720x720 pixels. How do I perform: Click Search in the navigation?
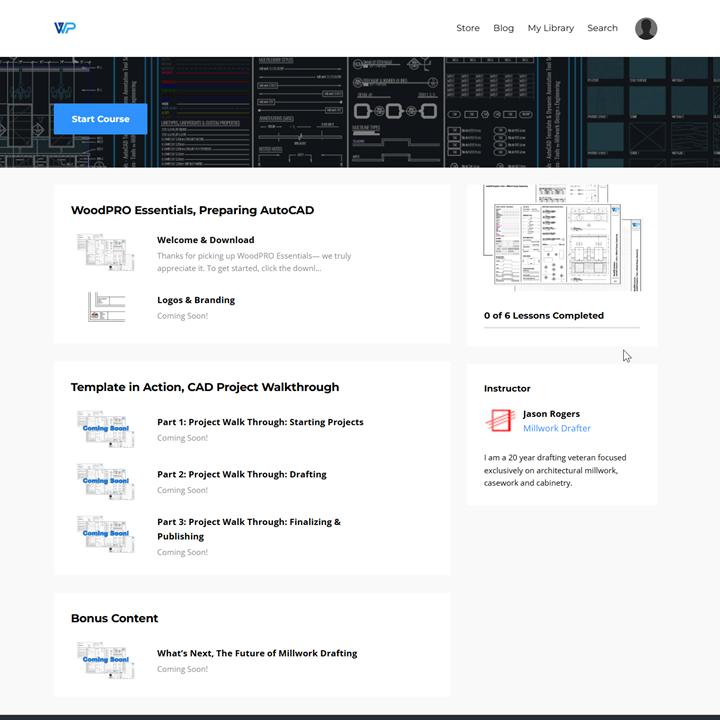pyautogui.click(x=602, y=28)
